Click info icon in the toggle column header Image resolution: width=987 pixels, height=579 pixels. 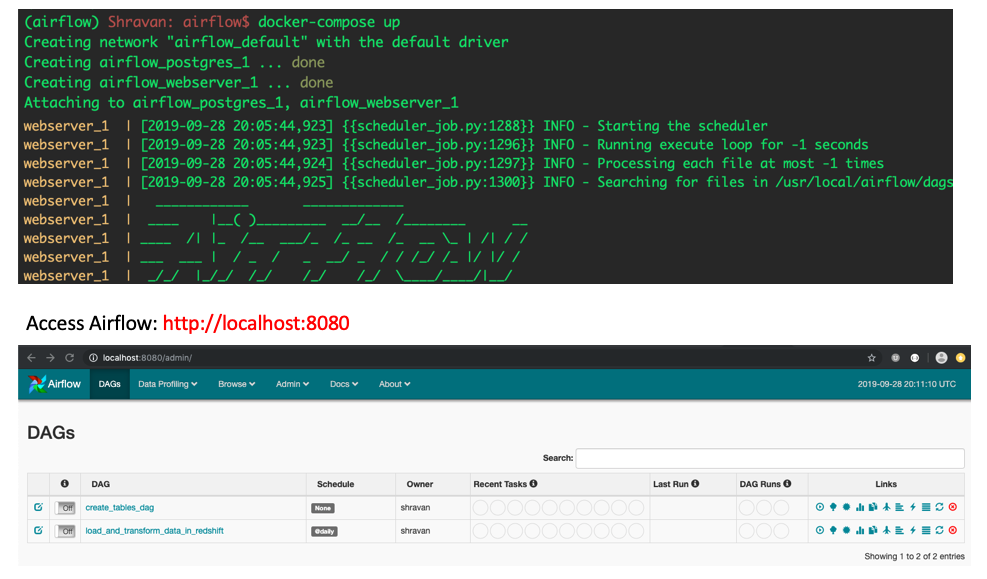point(65,483)
